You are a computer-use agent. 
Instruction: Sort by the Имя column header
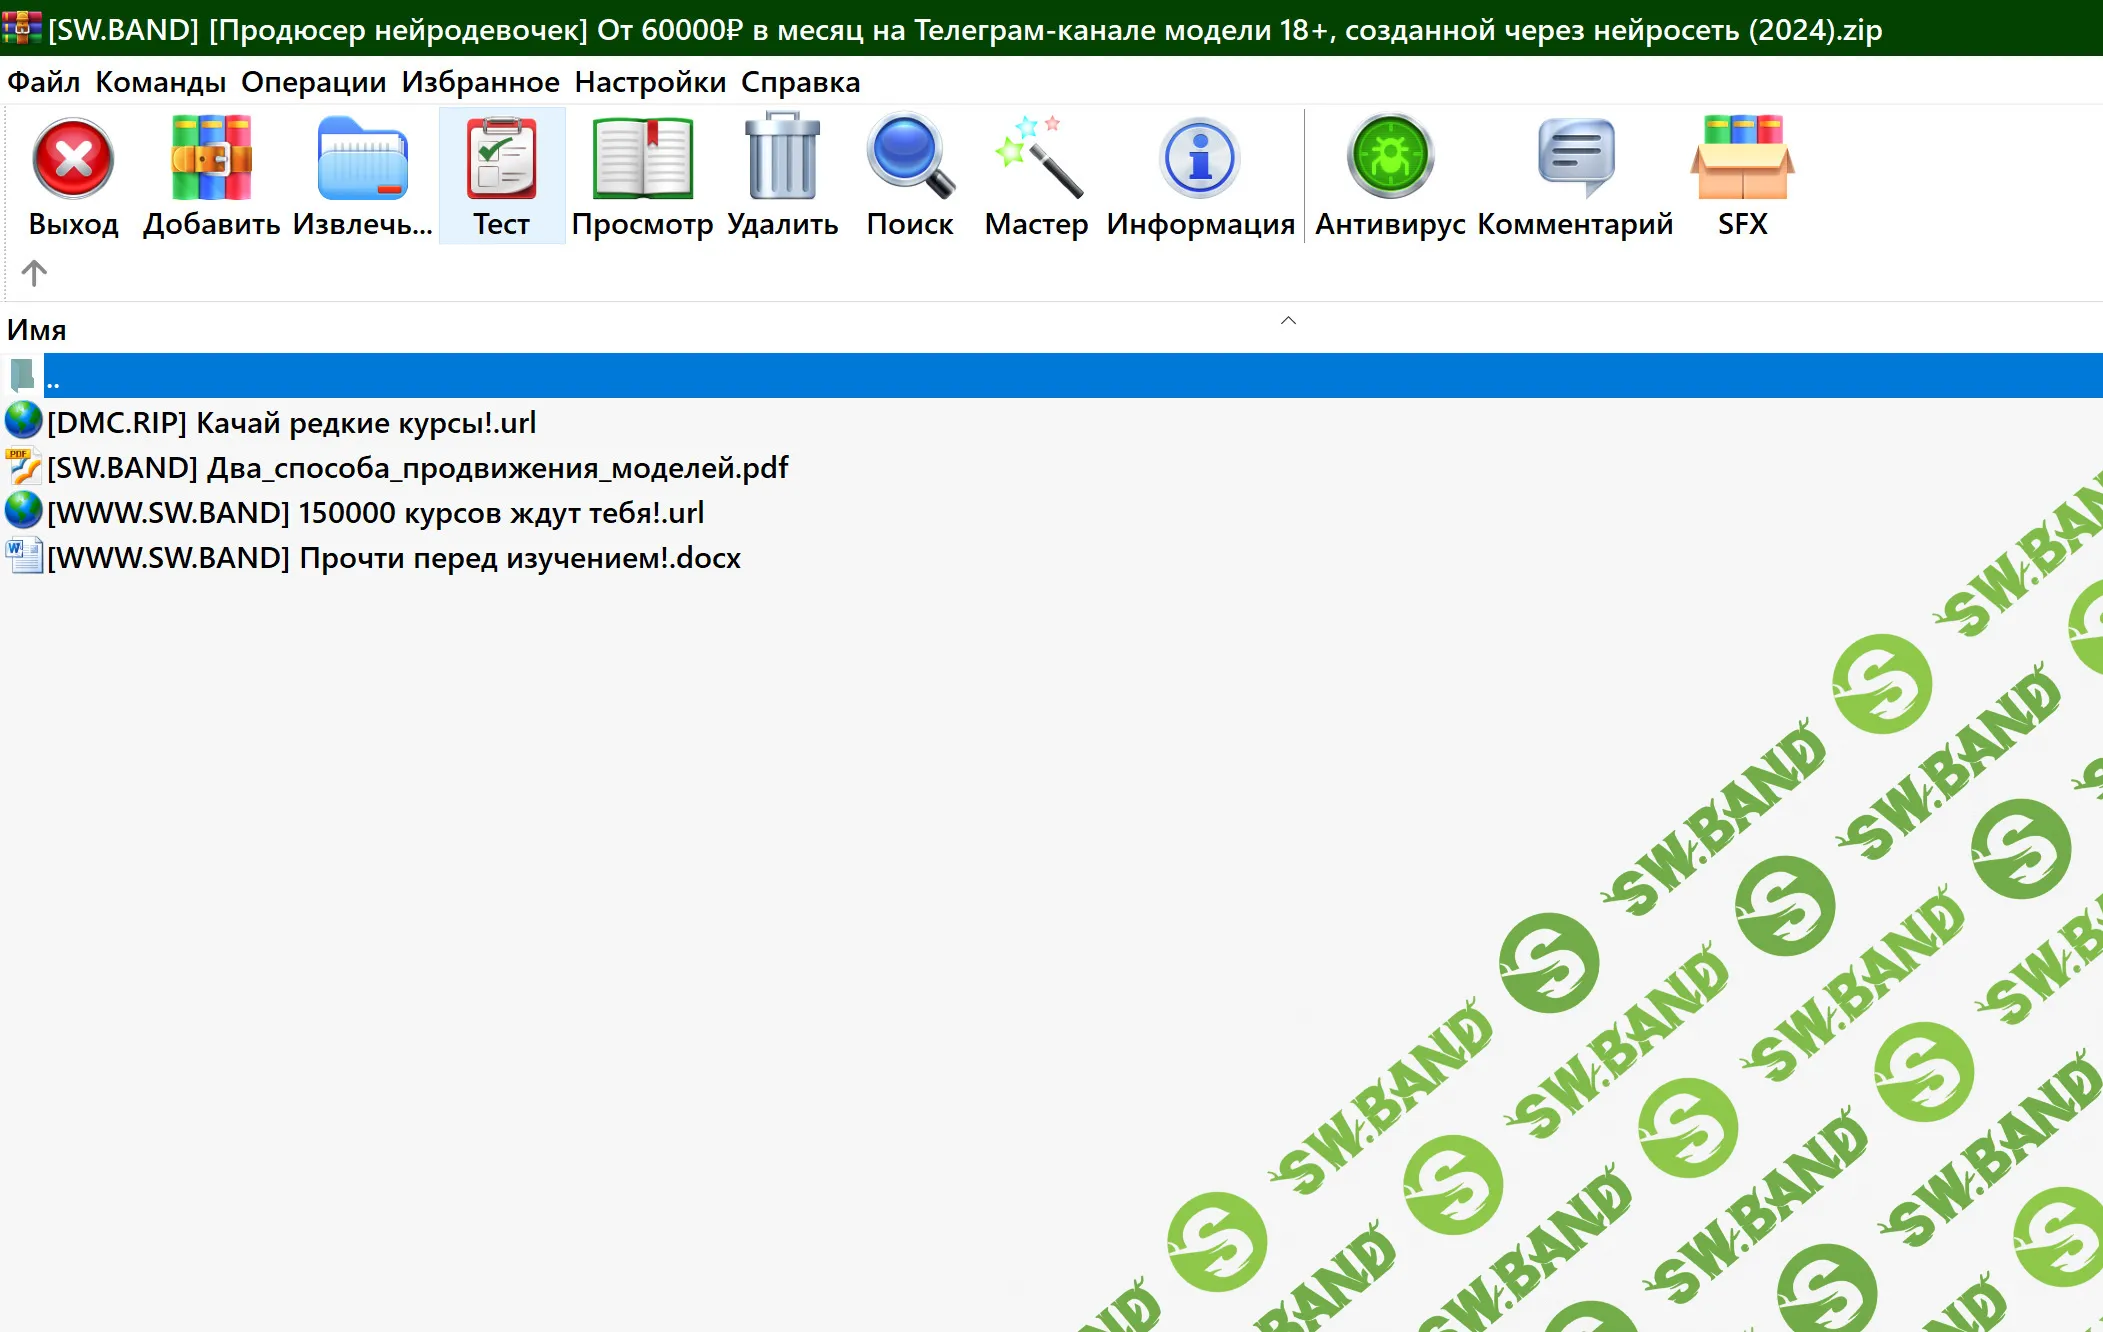click(x=37, y=330)
